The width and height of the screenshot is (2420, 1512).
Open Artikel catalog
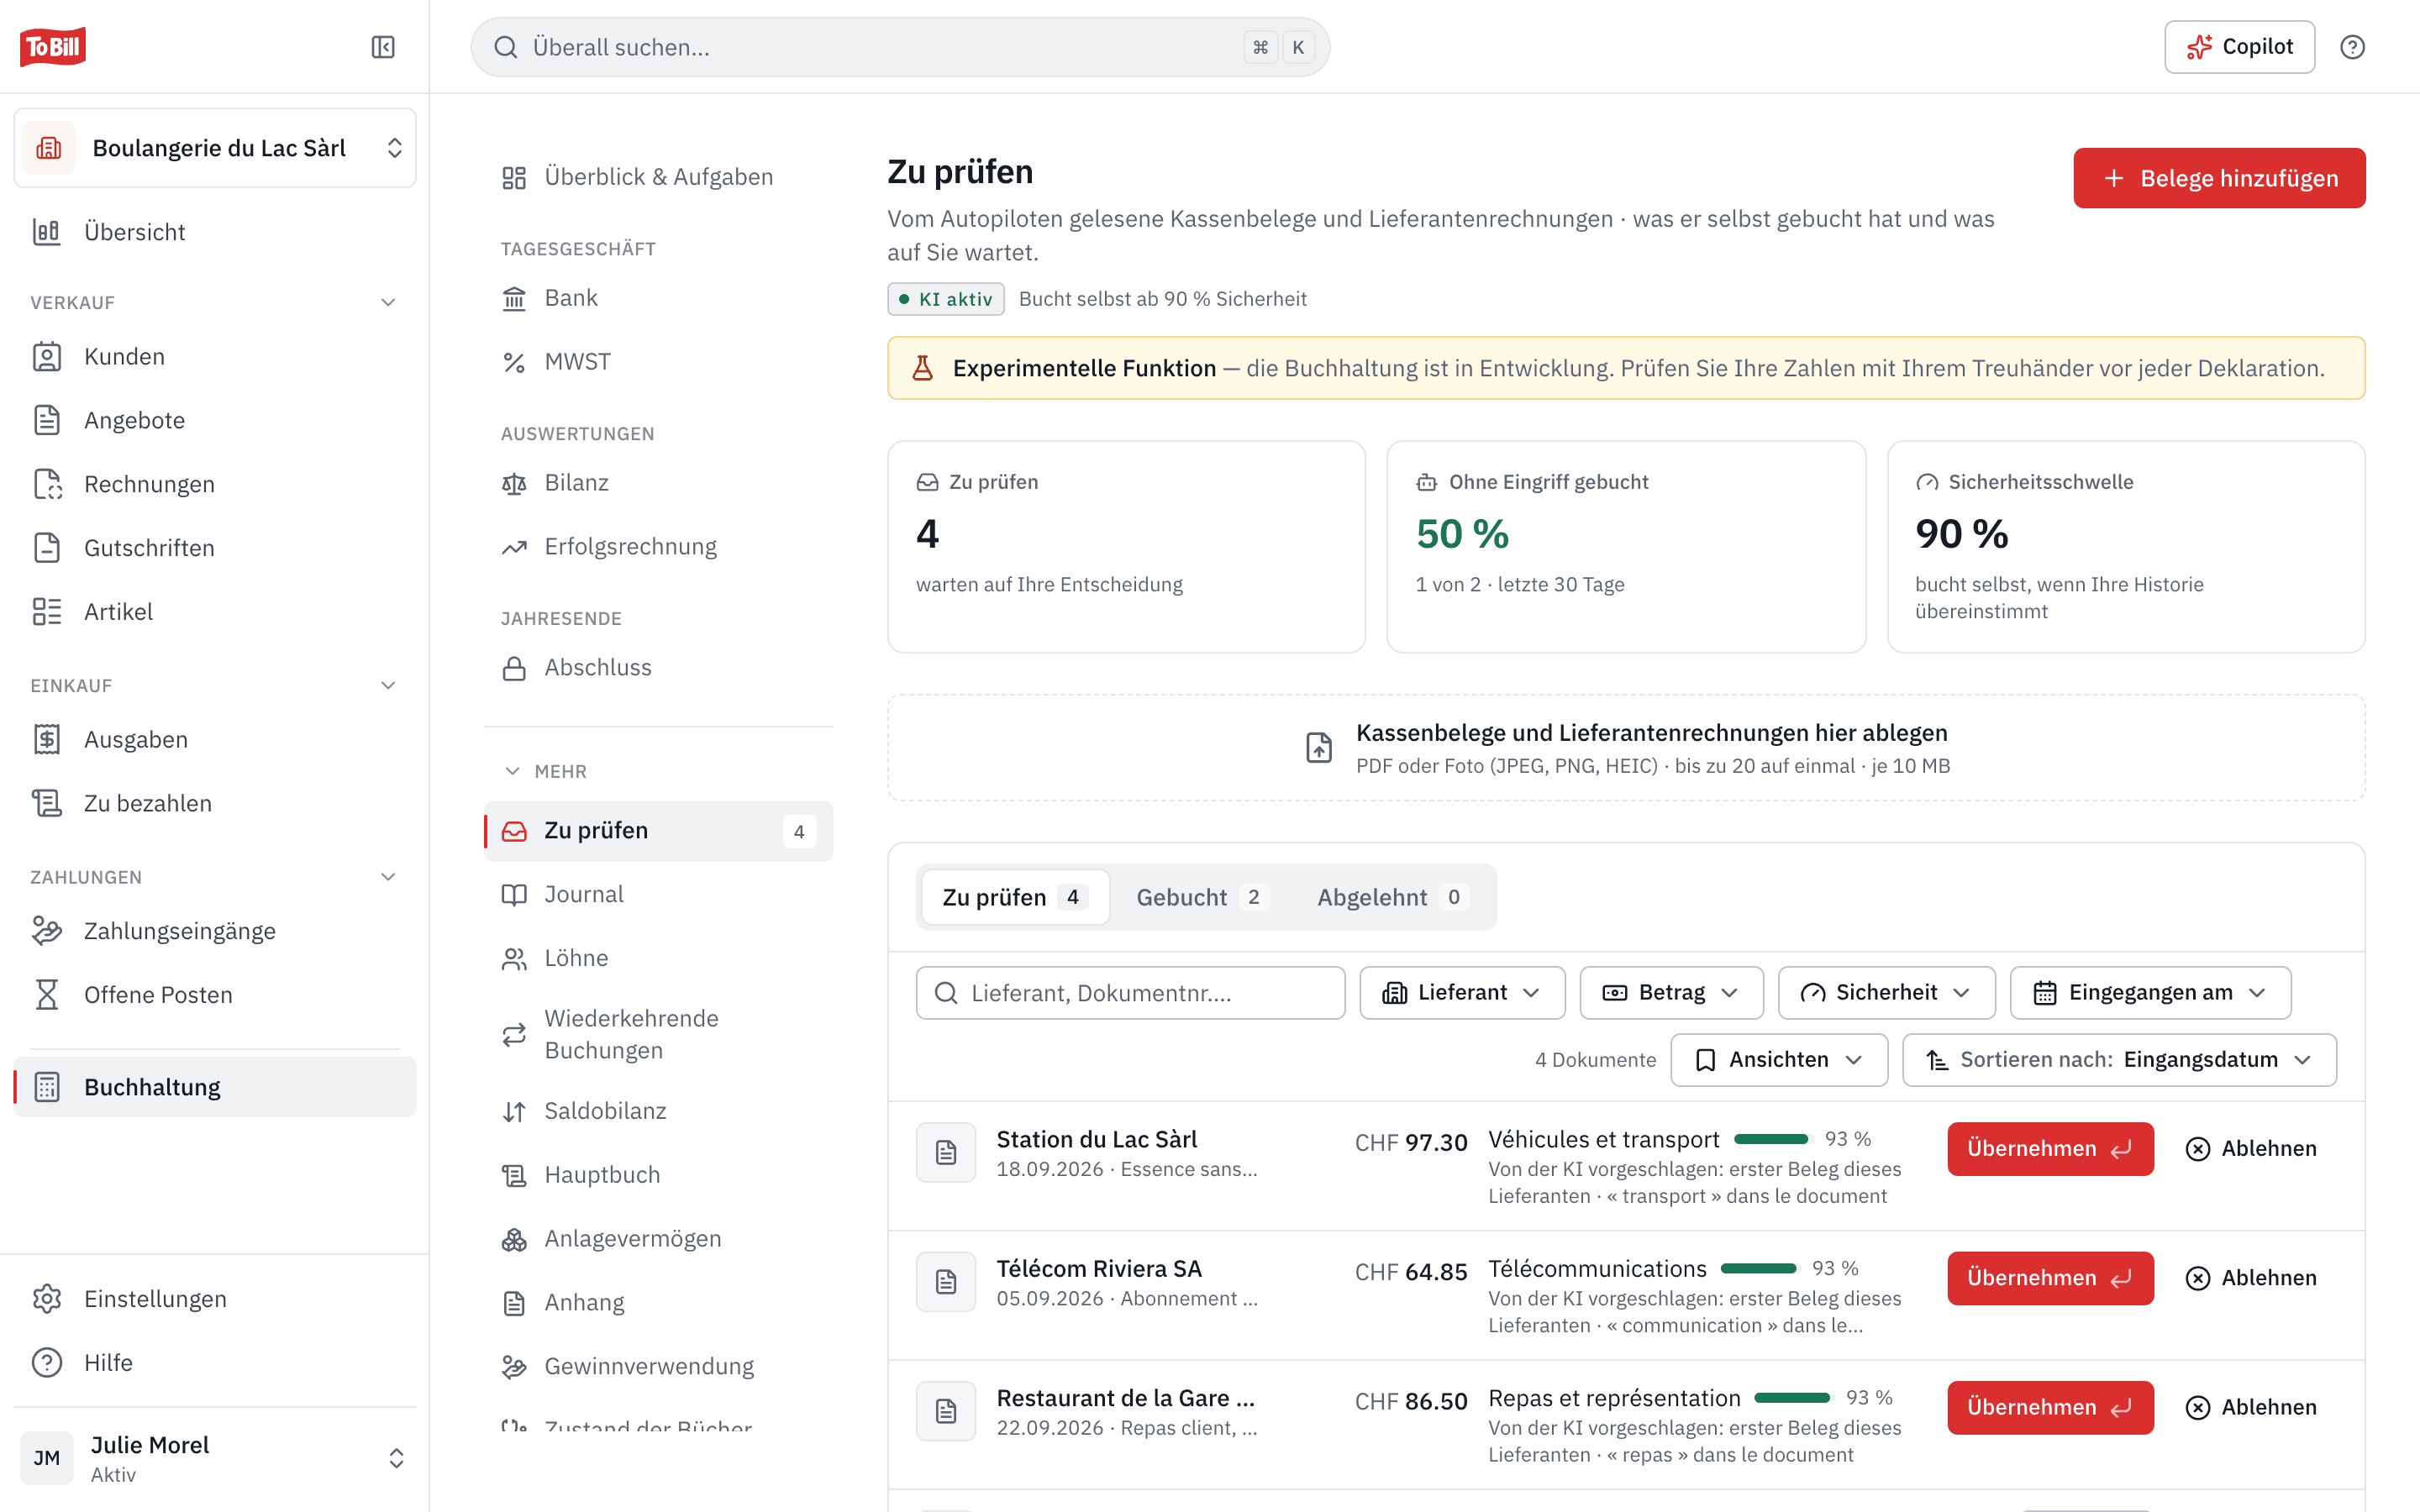pyautogui.click(x=215, y=612)
